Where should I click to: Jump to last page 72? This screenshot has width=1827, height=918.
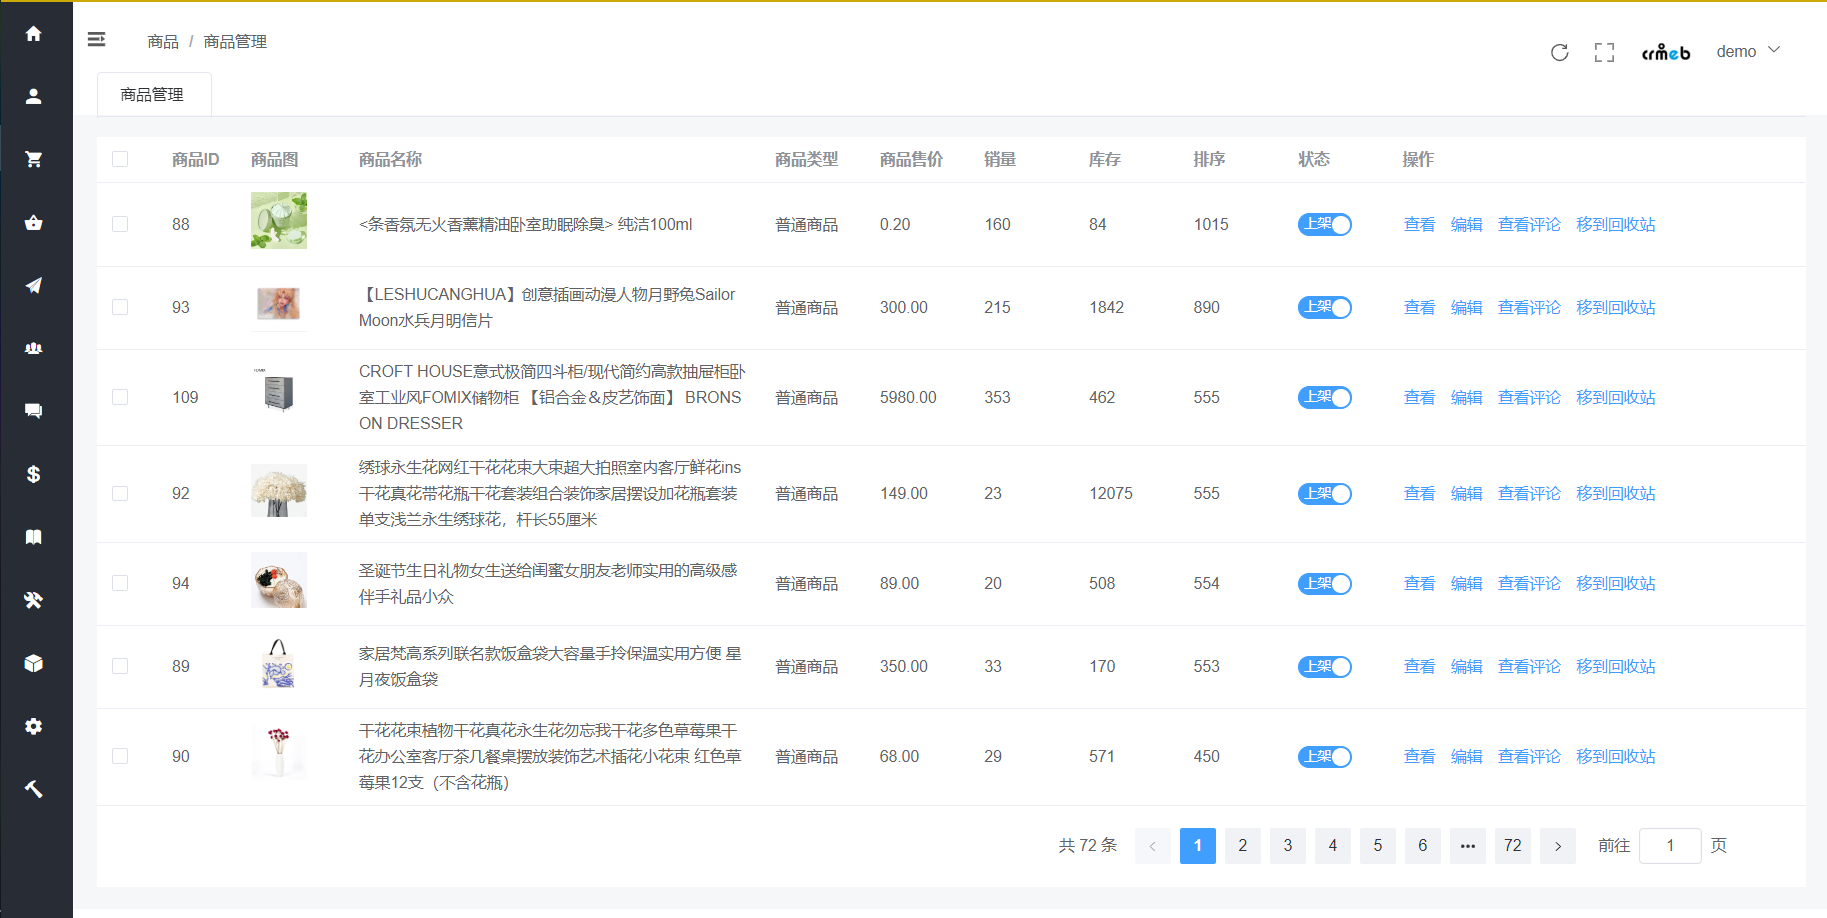pos(1512,845)
